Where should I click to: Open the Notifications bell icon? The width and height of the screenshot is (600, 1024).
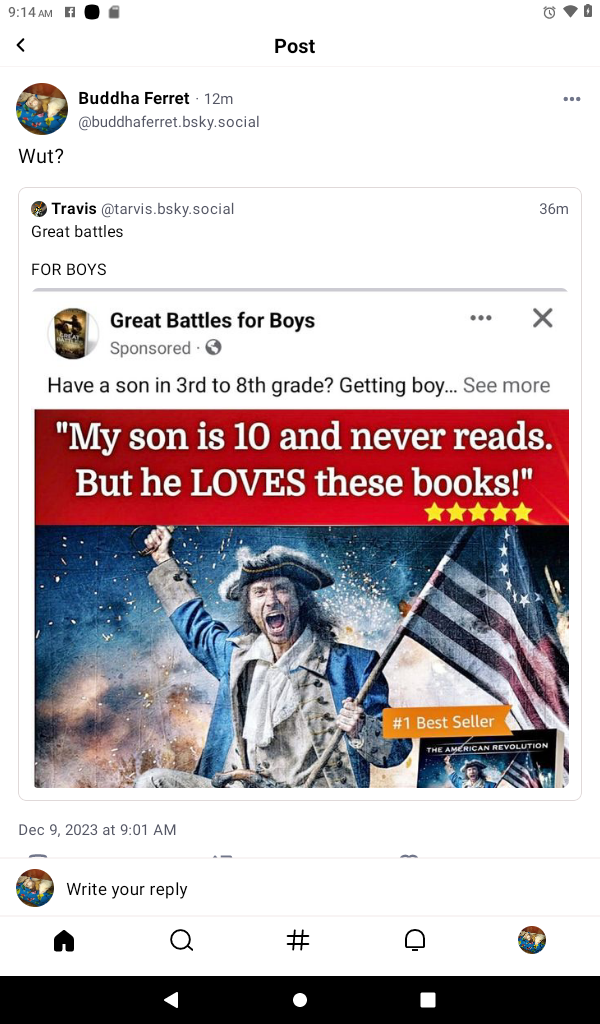click(x=415, y=940)
